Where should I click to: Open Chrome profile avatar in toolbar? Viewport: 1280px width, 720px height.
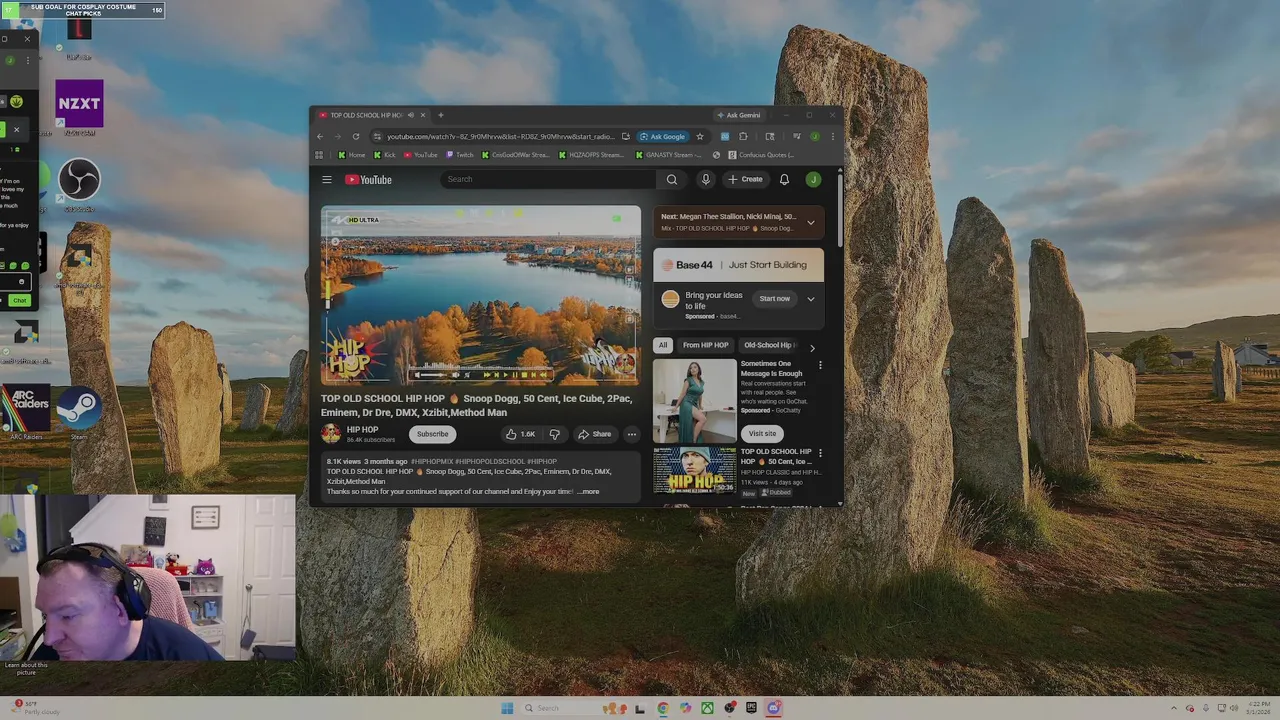(815, 136)
